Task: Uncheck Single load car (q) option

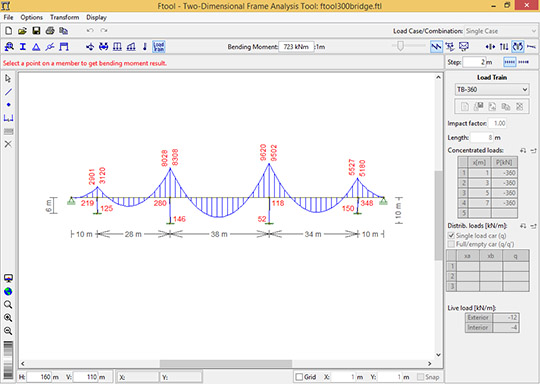Action: (x=451, y=236)
